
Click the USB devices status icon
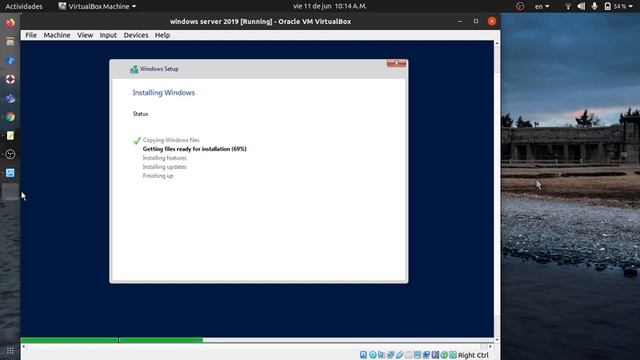coord(400,355)
